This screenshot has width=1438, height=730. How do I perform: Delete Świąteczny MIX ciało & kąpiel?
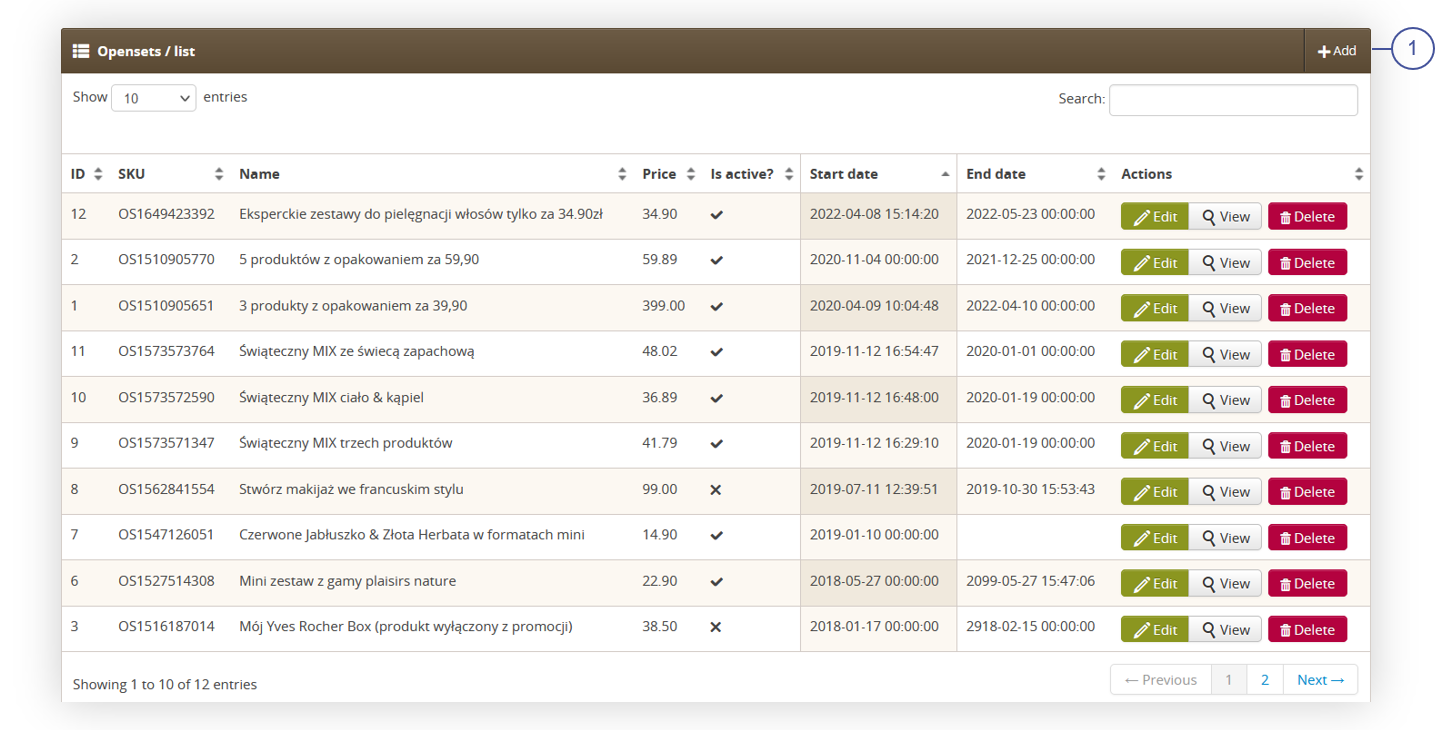click(1307, 400)
